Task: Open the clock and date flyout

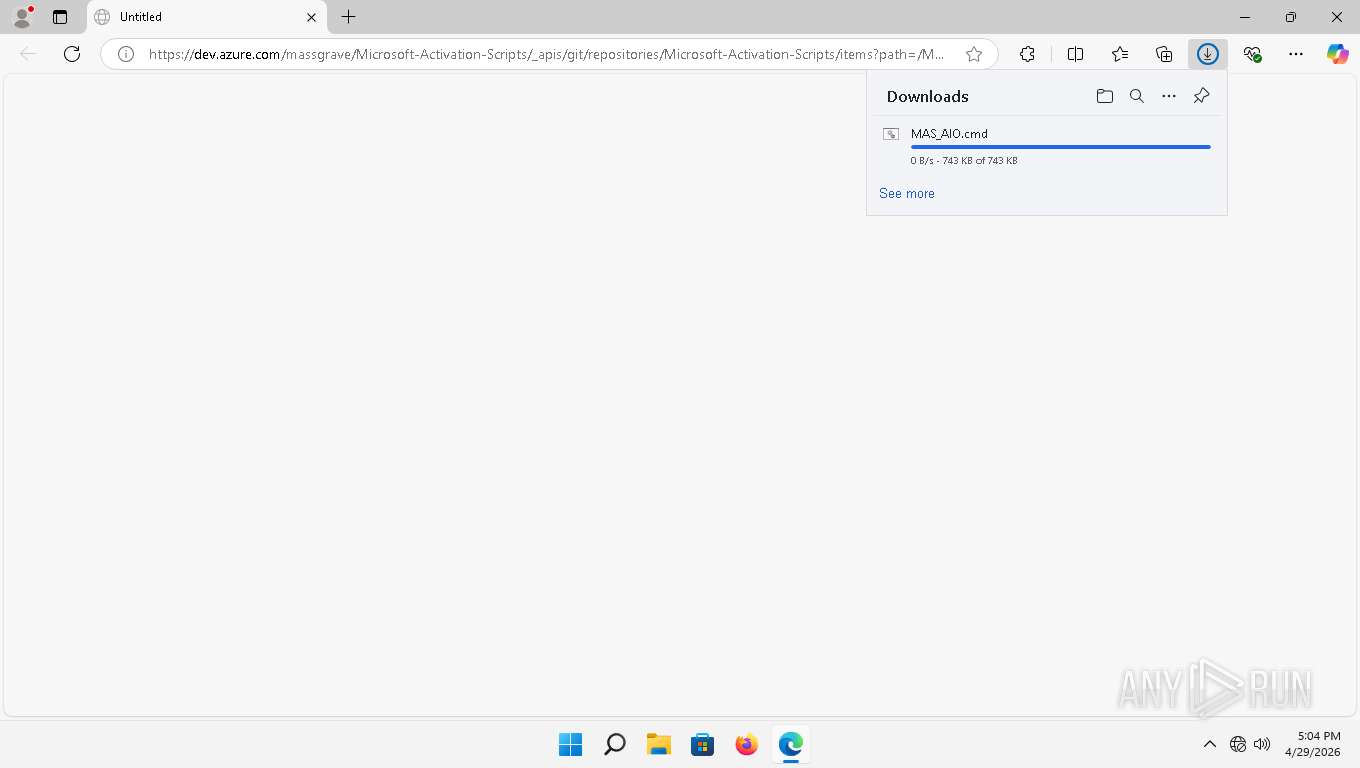Action: coord(1312,744)
